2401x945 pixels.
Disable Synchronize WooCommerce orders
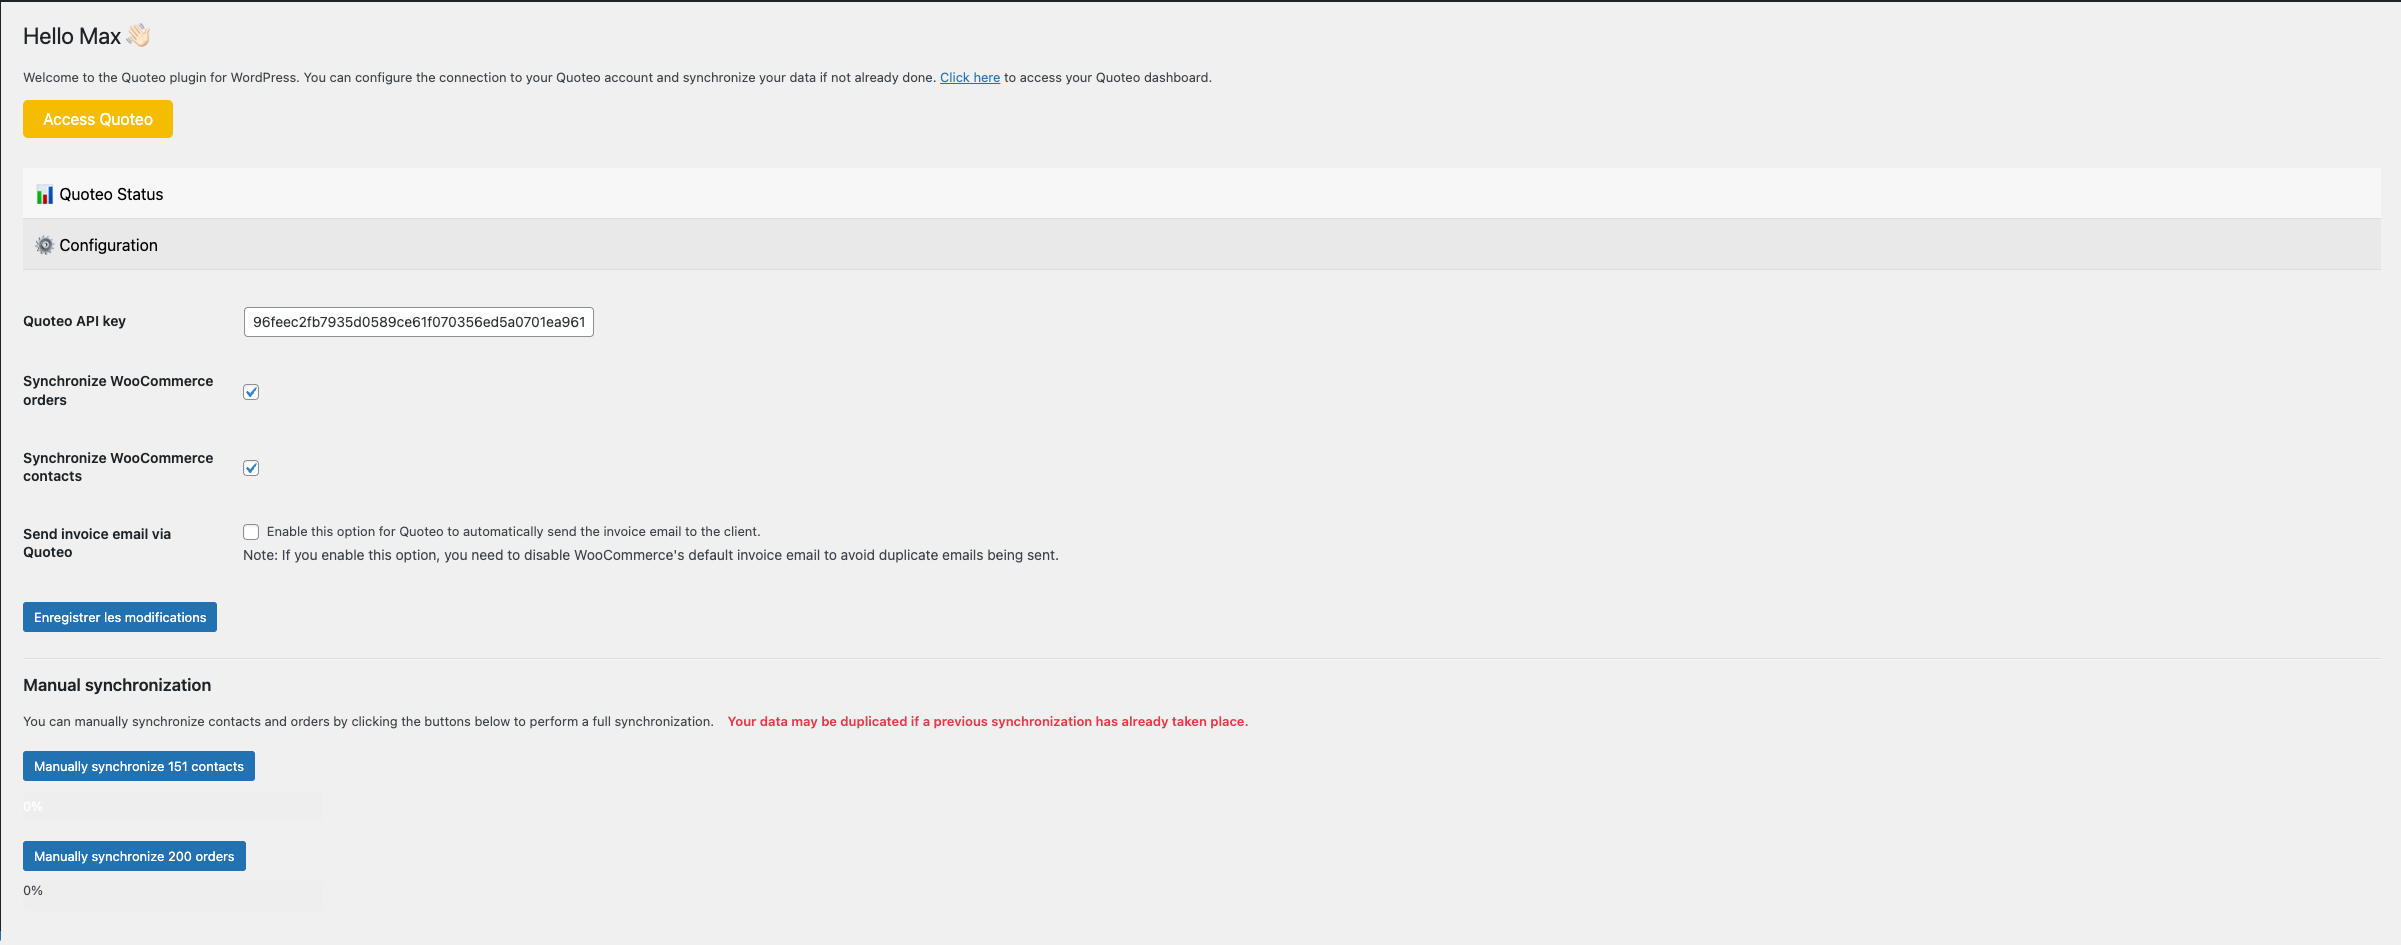click(251, 392)
